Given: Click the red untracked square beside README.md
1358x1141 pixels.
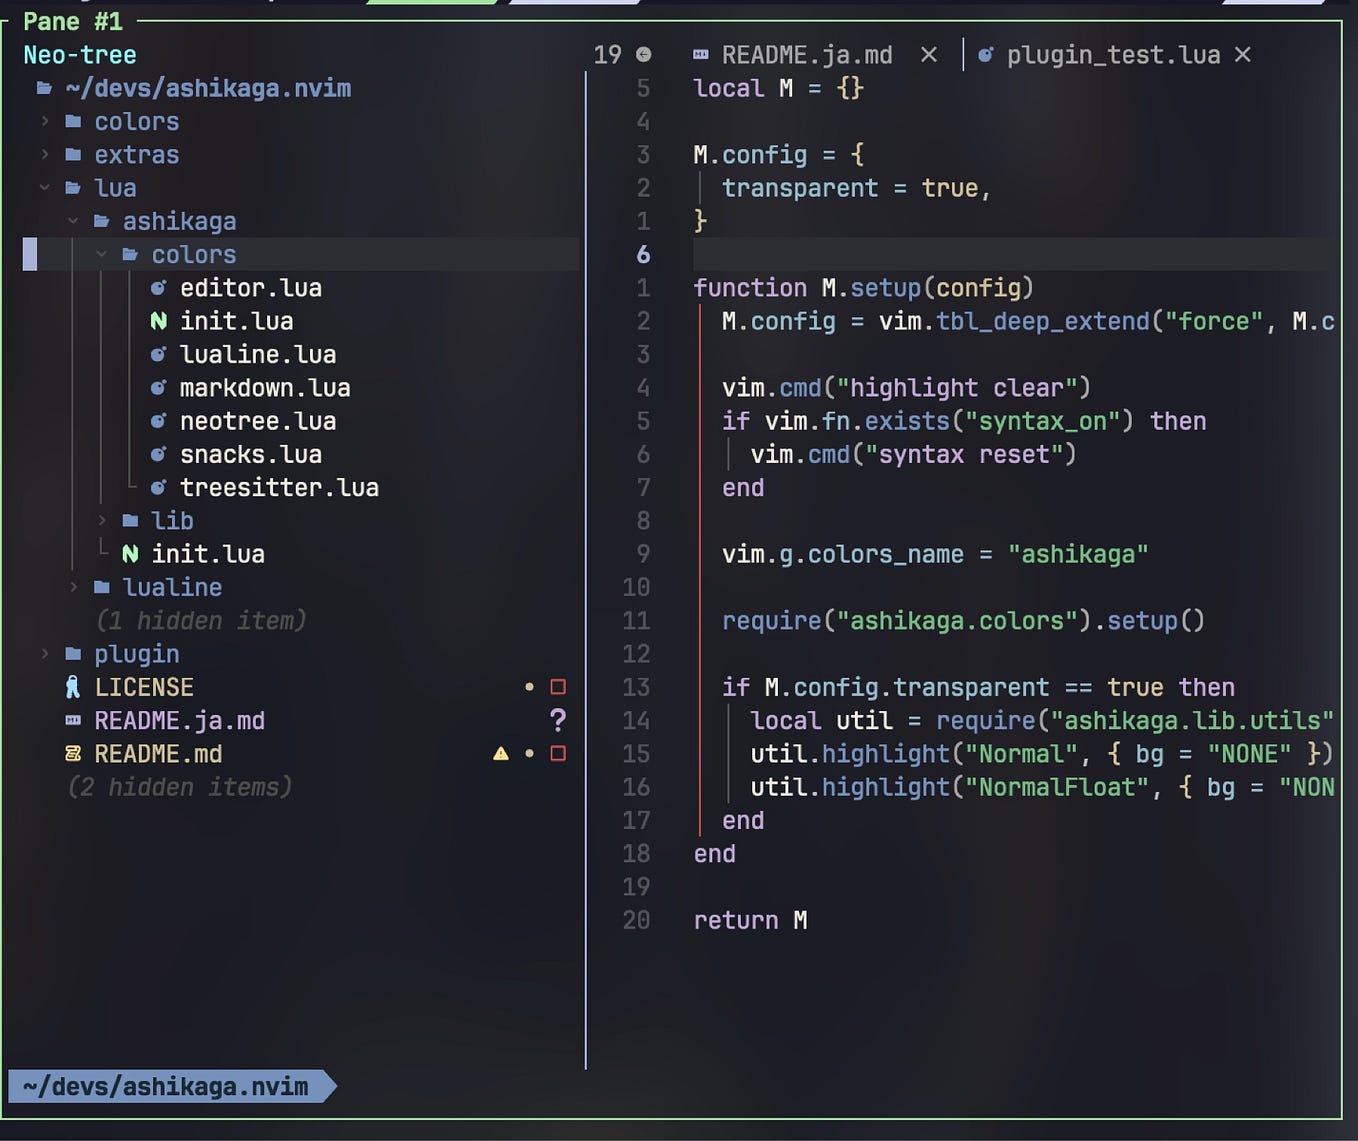Looking at the screenshot, I should click(x=558, y=754).
